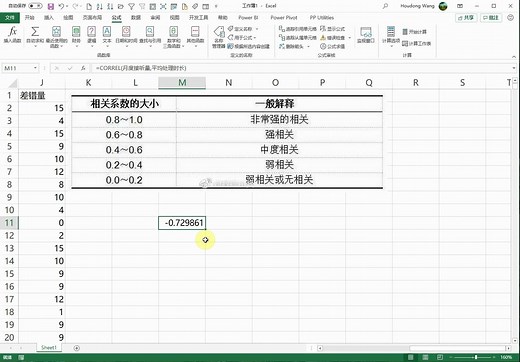Click the Houdong Wang account name
The width and height of the screenshot is (520, 362).
[417, 6]
